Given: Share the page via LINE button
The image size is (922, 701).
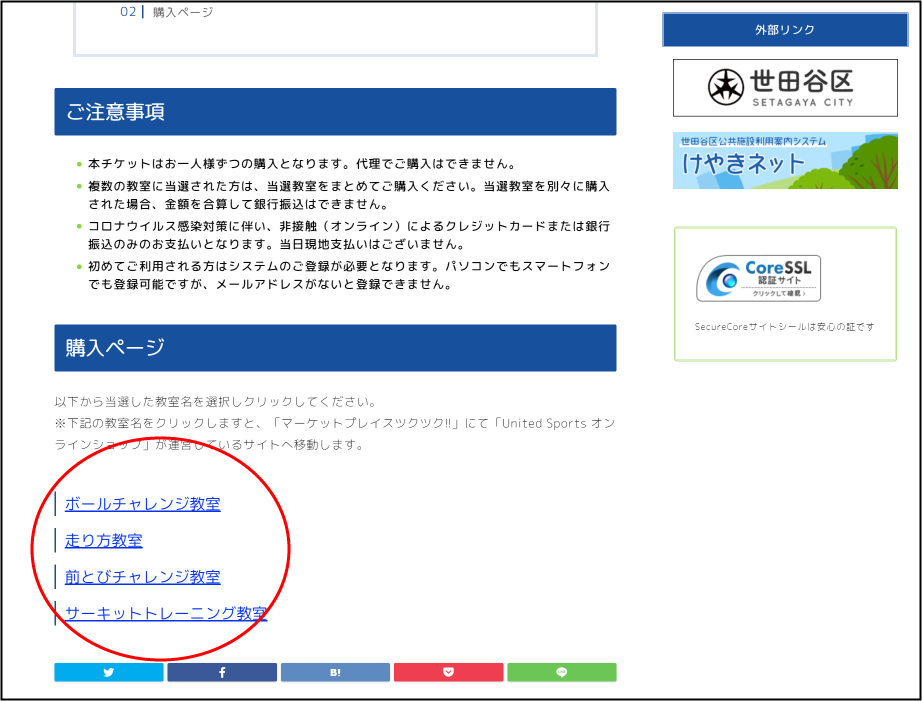Looking at the screenshot, I should click(562, 672).
